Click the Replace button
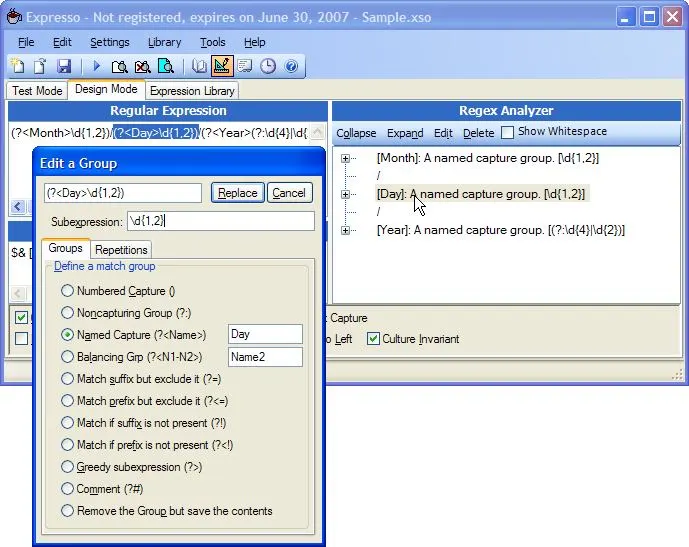Screen dimensions: 689x547 coord(237,193)
